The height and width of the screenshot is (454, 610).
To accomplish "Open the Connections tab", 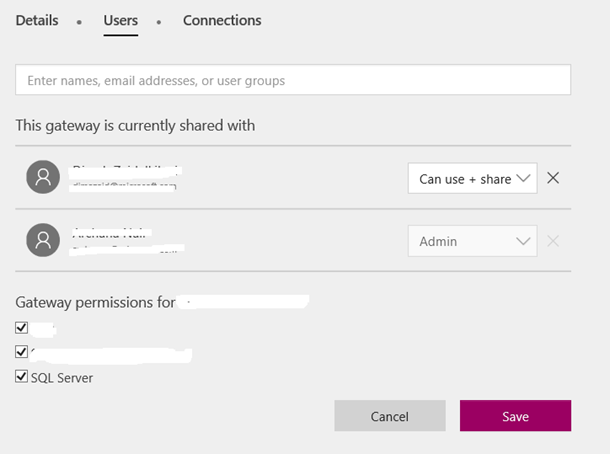I will click(x=221, y=20).
